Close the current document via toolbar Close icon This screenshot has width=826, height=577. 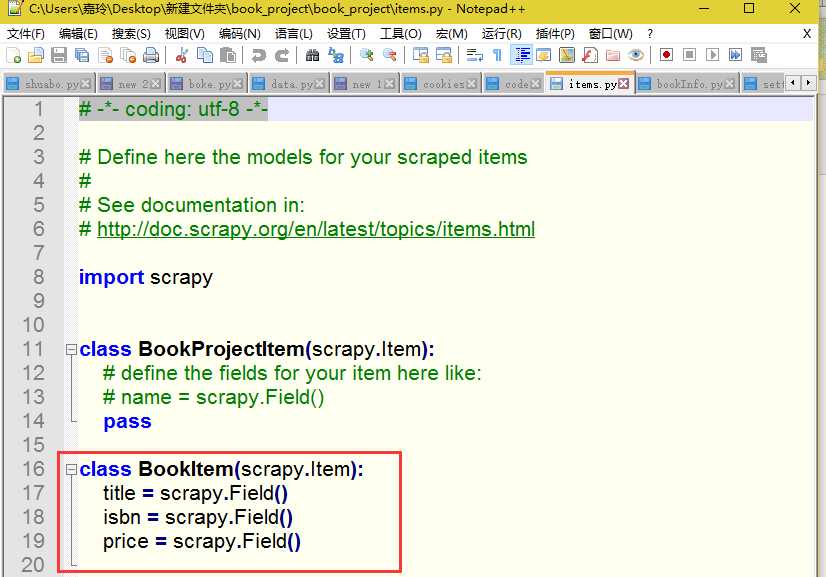click(x=105, y=55)
